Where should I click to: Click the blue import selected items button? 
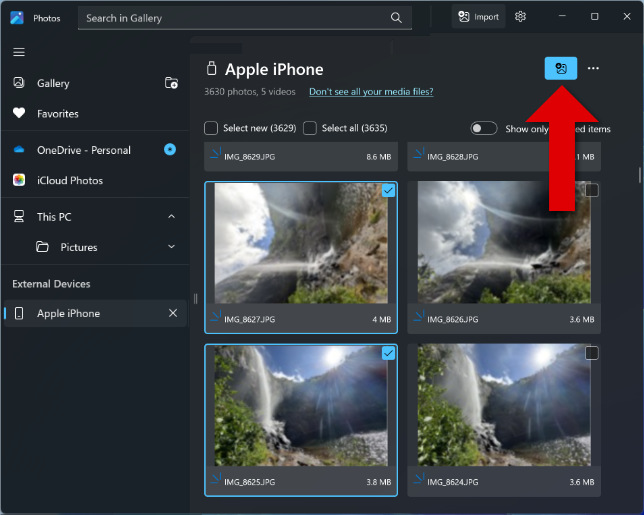(561, 68)
